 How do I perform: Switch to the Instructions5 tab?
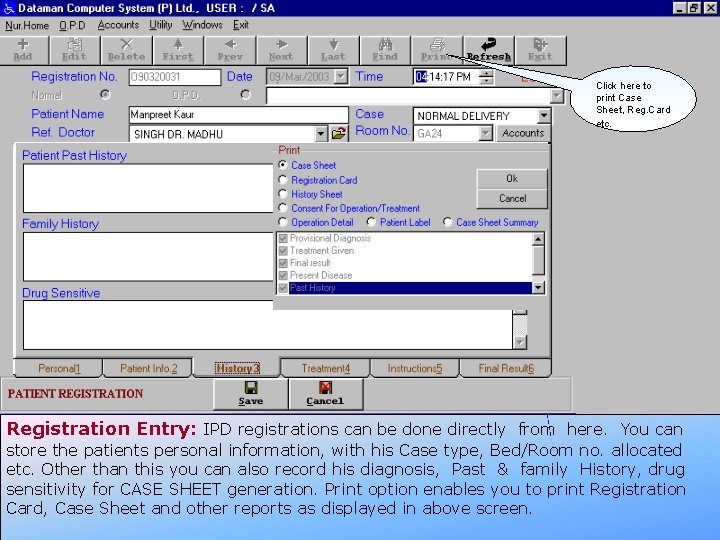coord(415,368)
